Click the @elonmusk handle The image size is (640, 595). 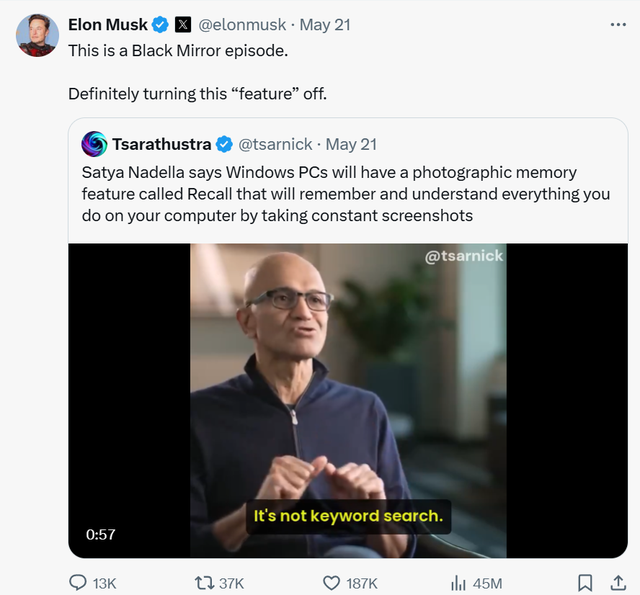241,25
